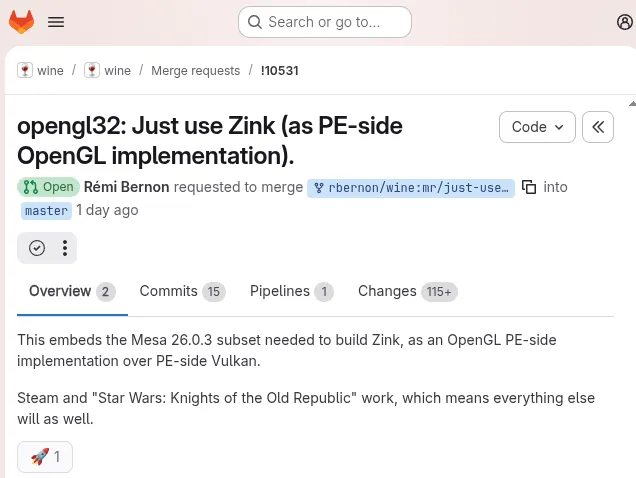Click the rocket emoji reaction

point(45,457)
